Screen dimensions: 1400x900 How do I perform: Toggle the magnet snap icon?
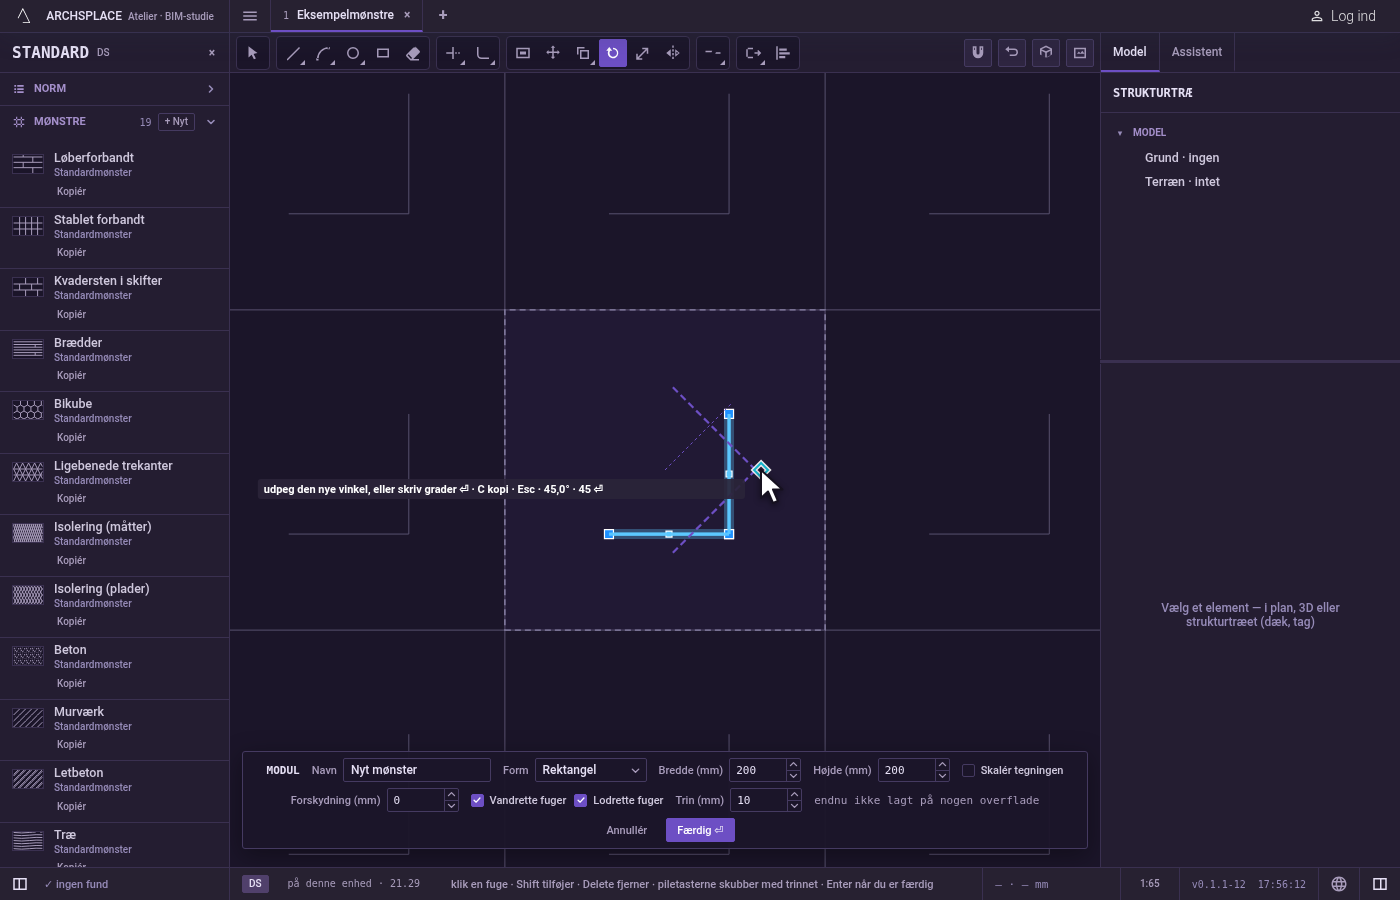(978, 52)
